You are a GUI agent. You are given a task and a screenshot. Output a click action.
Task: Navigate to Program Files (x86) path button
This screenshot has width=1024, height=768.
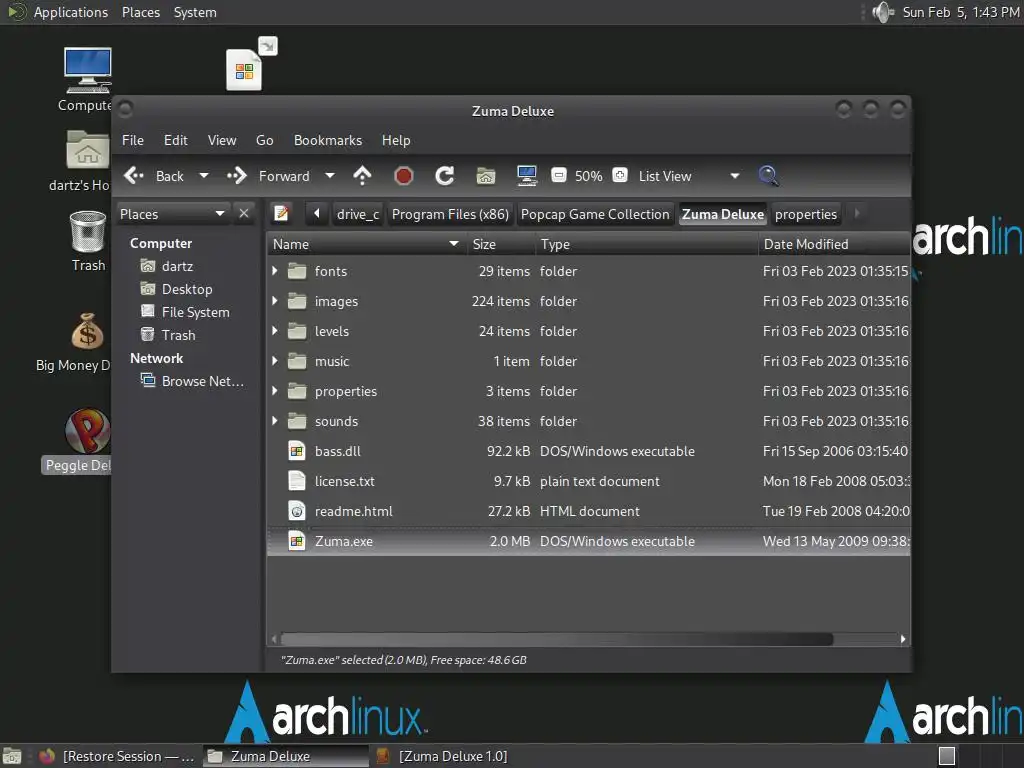pos(450,214)
